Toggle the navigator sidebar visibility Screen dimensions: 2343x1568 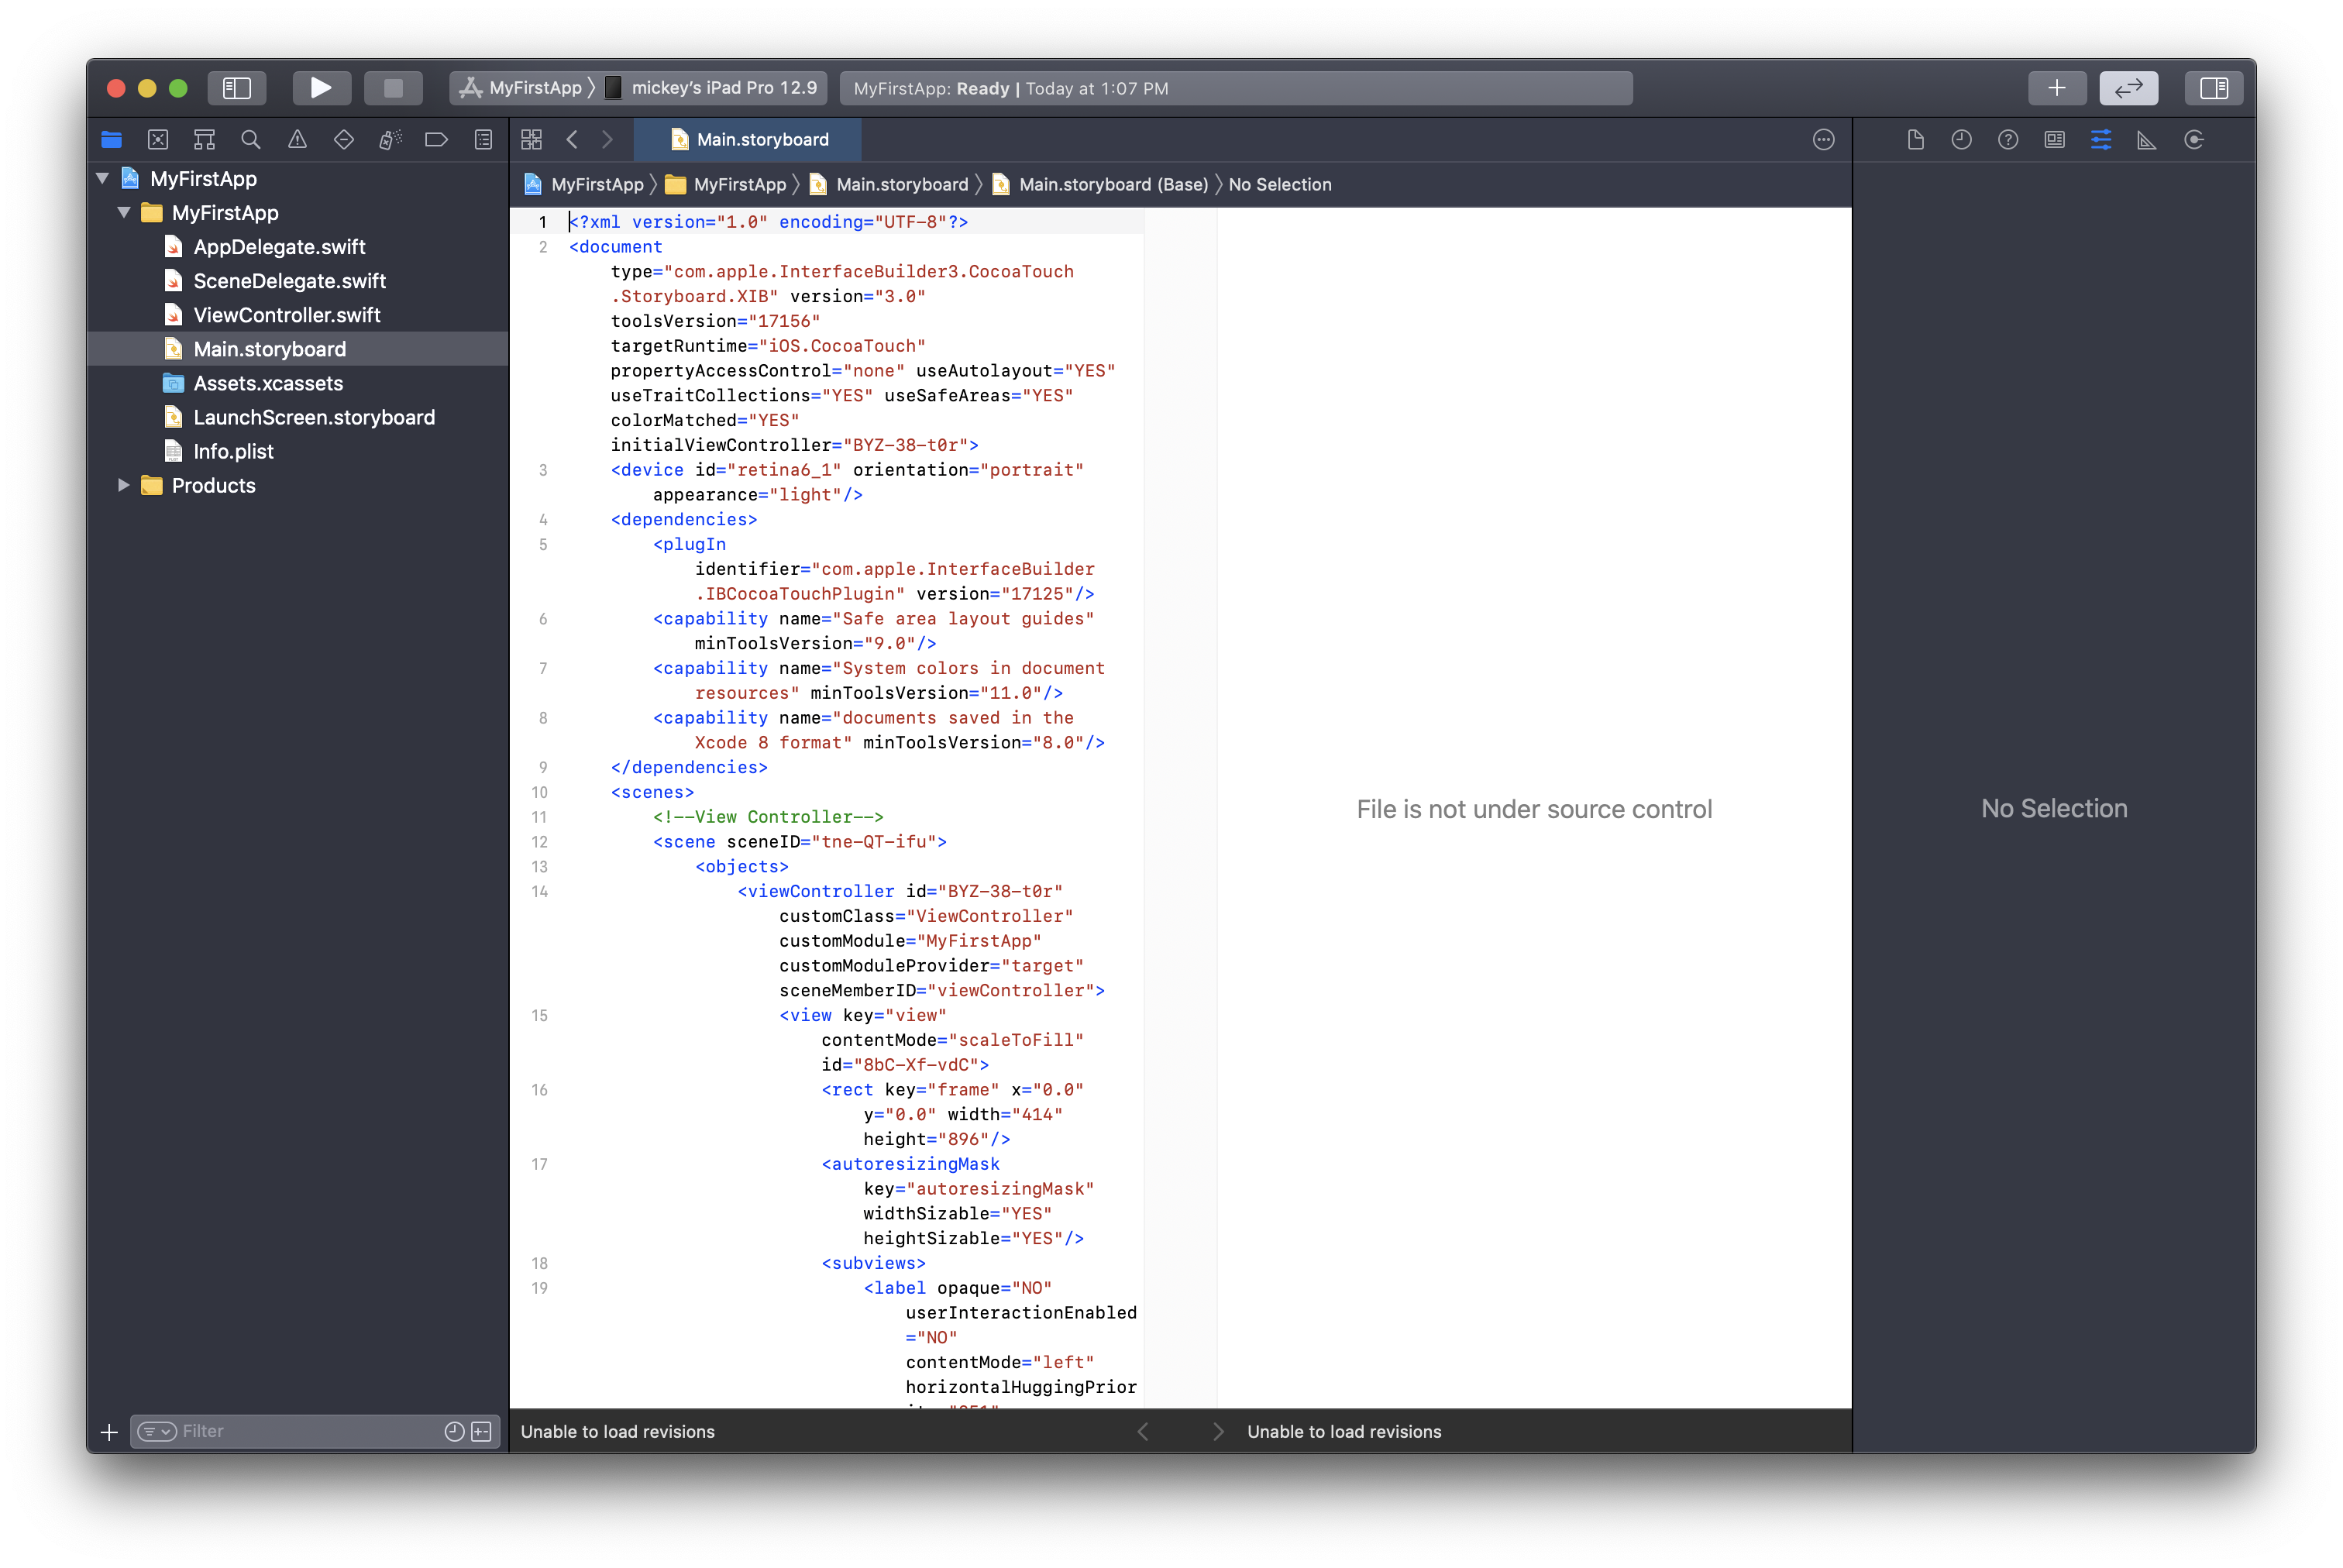click(x=236, y=88)
